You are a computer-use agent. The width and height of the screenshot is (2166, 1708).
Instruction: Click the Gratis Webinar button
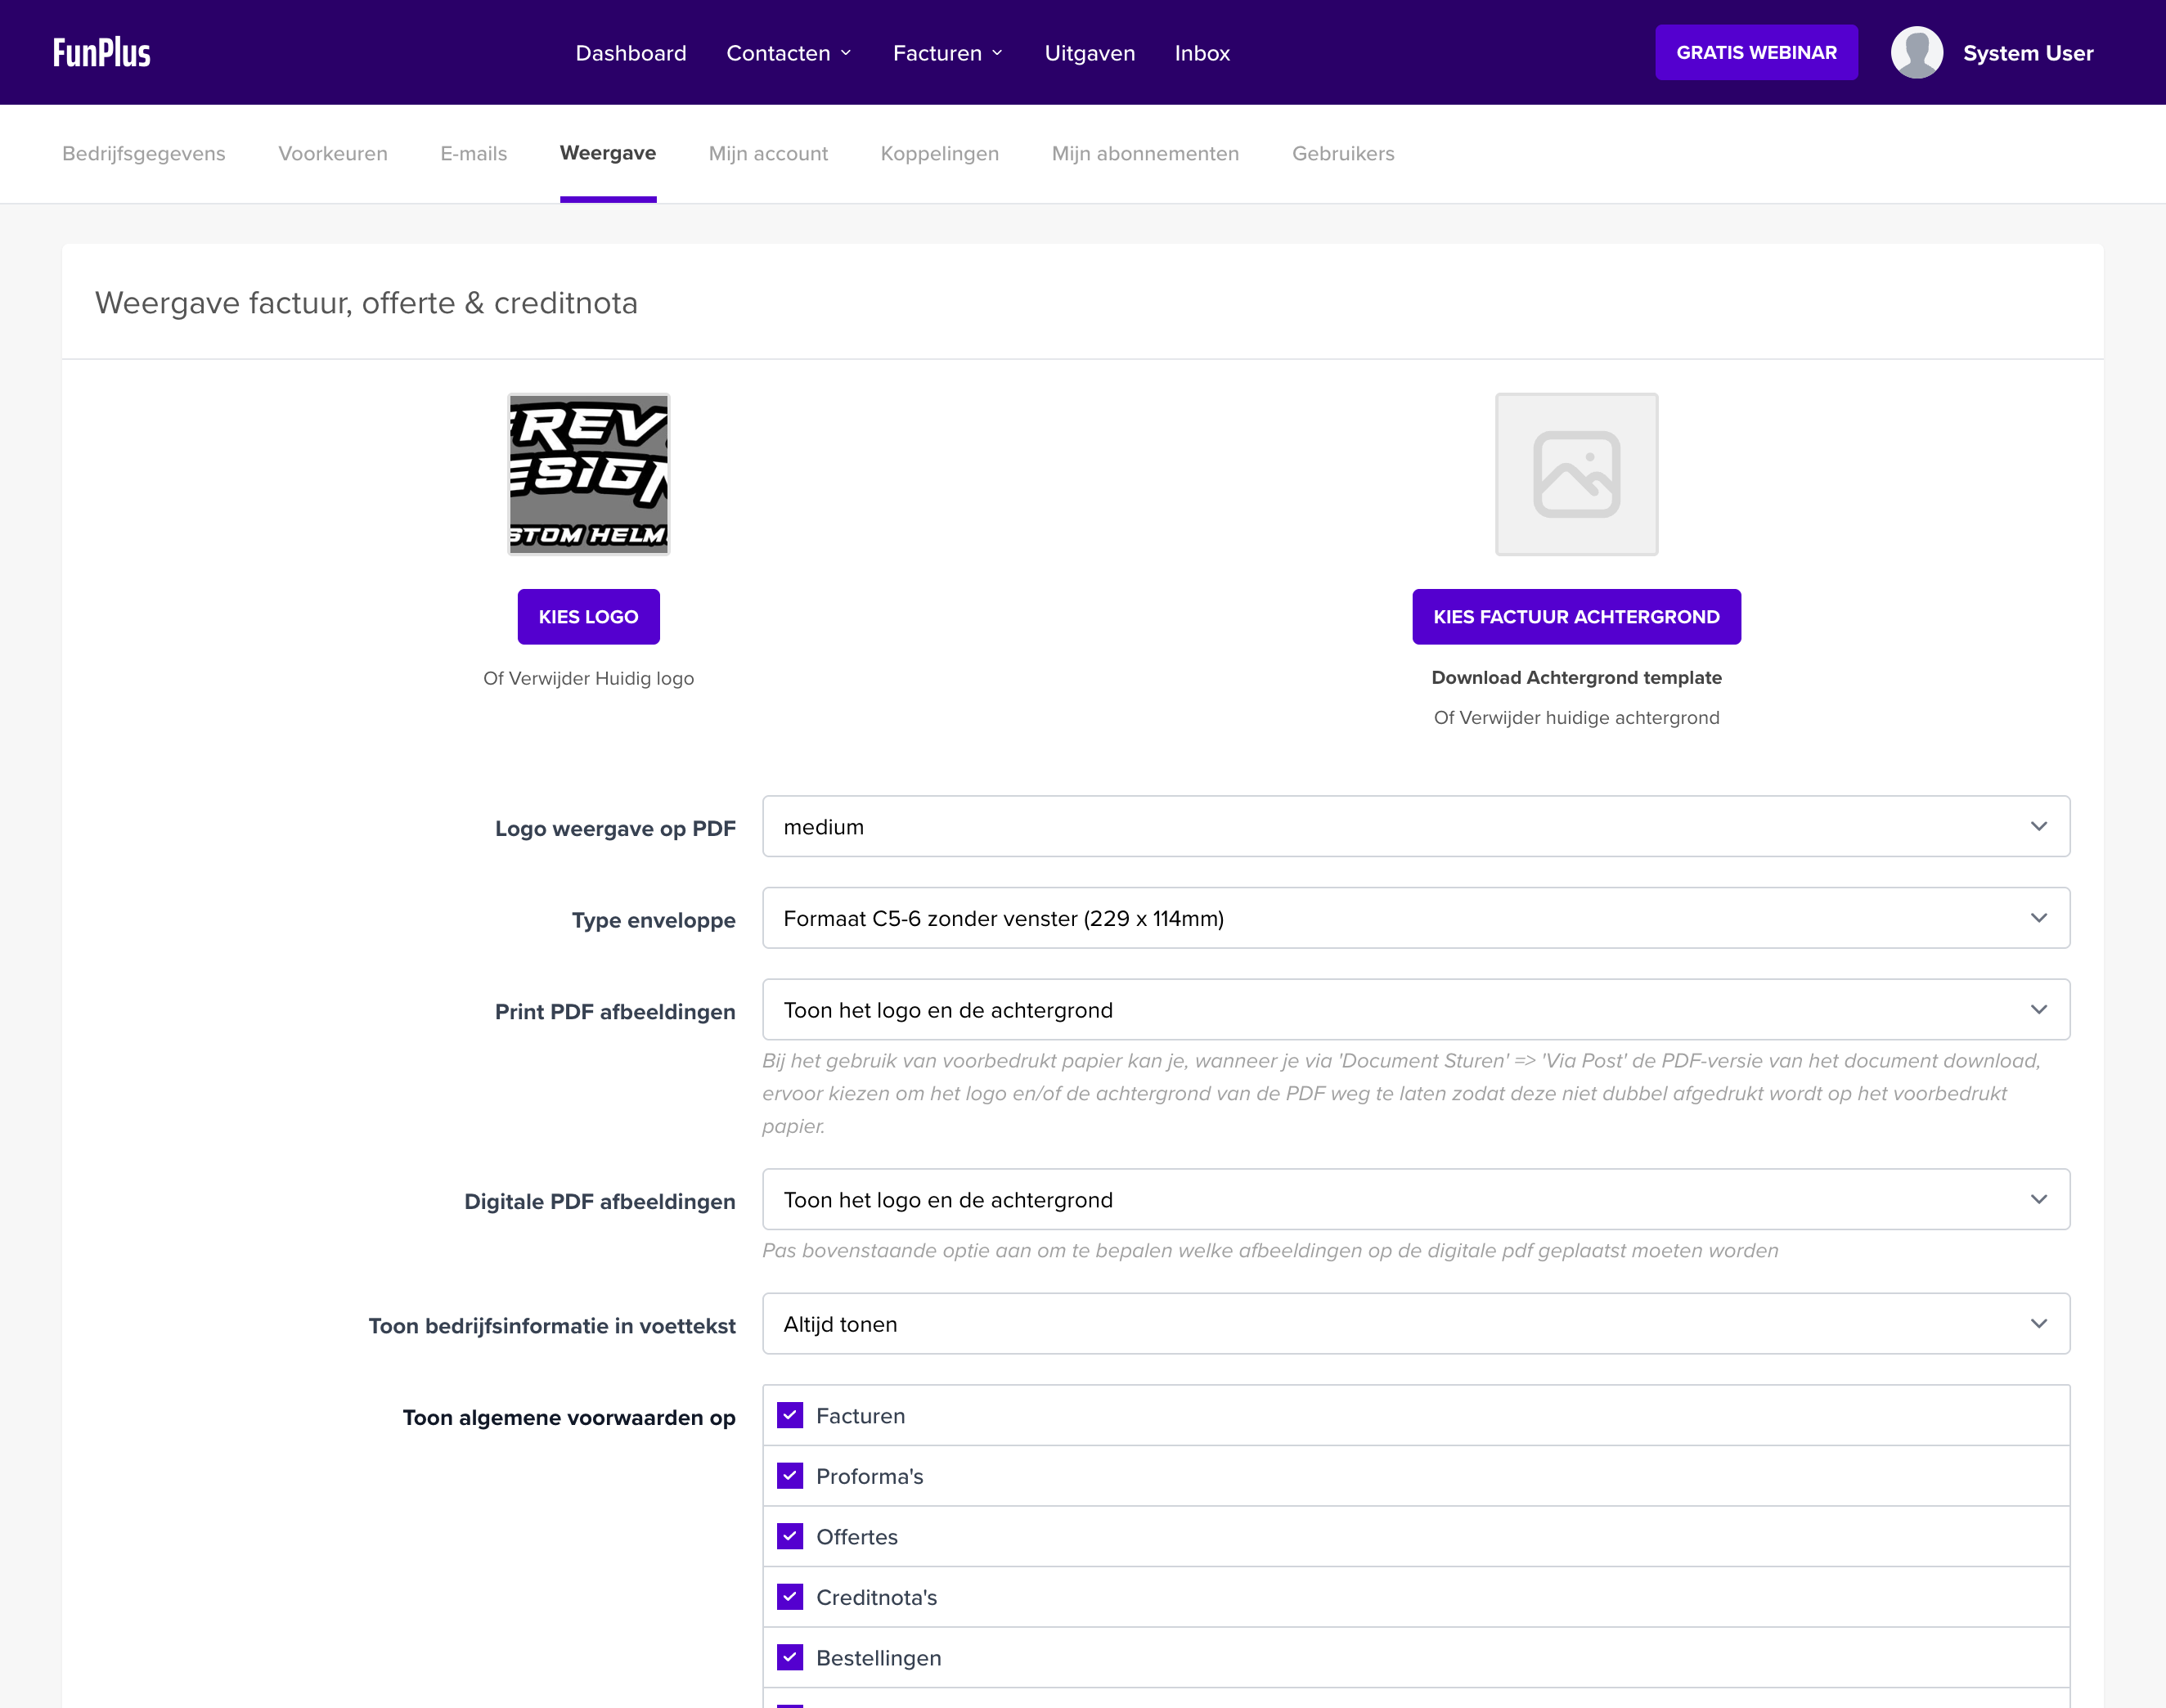1756,52
